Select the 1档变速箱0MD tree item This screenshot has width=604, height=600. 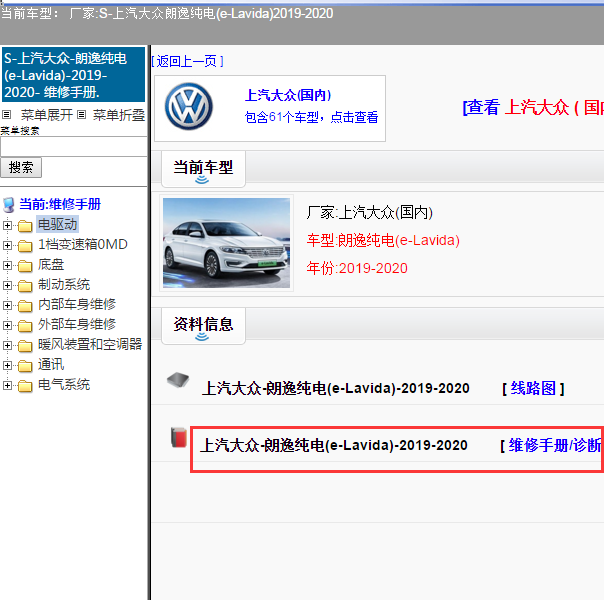tap(82, 245)
